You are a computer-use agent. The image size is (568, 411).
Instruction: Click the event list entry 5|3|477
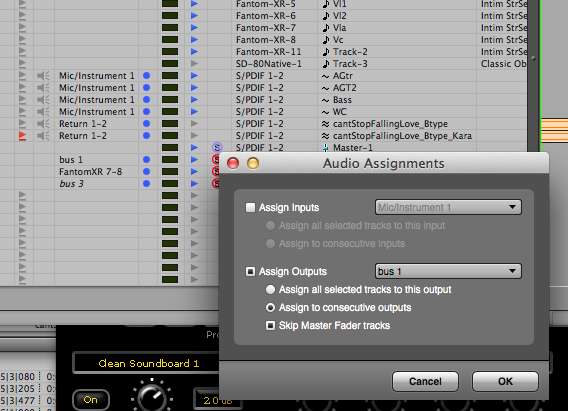coord(18,400)
